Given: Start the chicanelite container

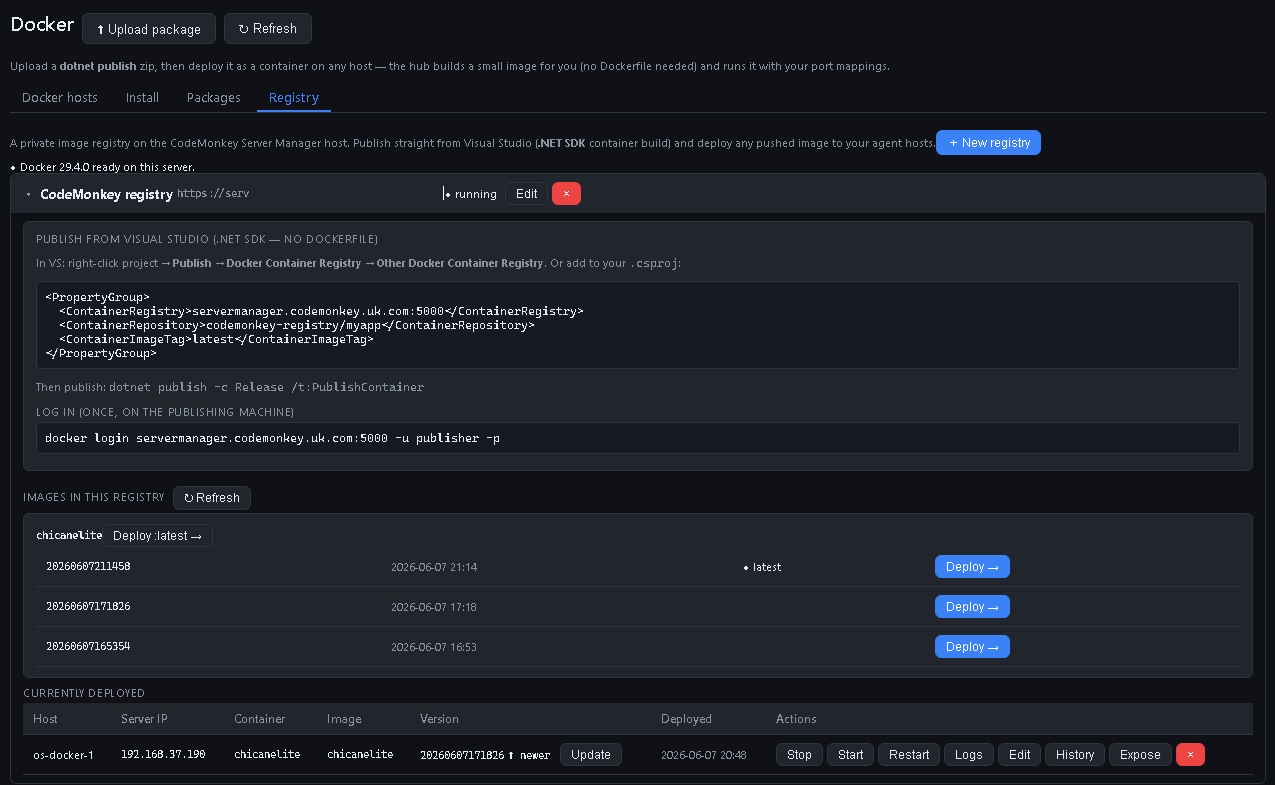Looking at the screenshot, I should tap(851, 755).
